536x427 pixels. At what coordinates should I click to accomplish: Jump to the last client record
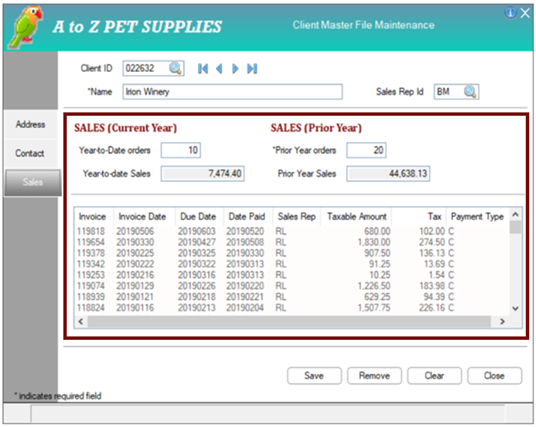(x=252, y=69)
